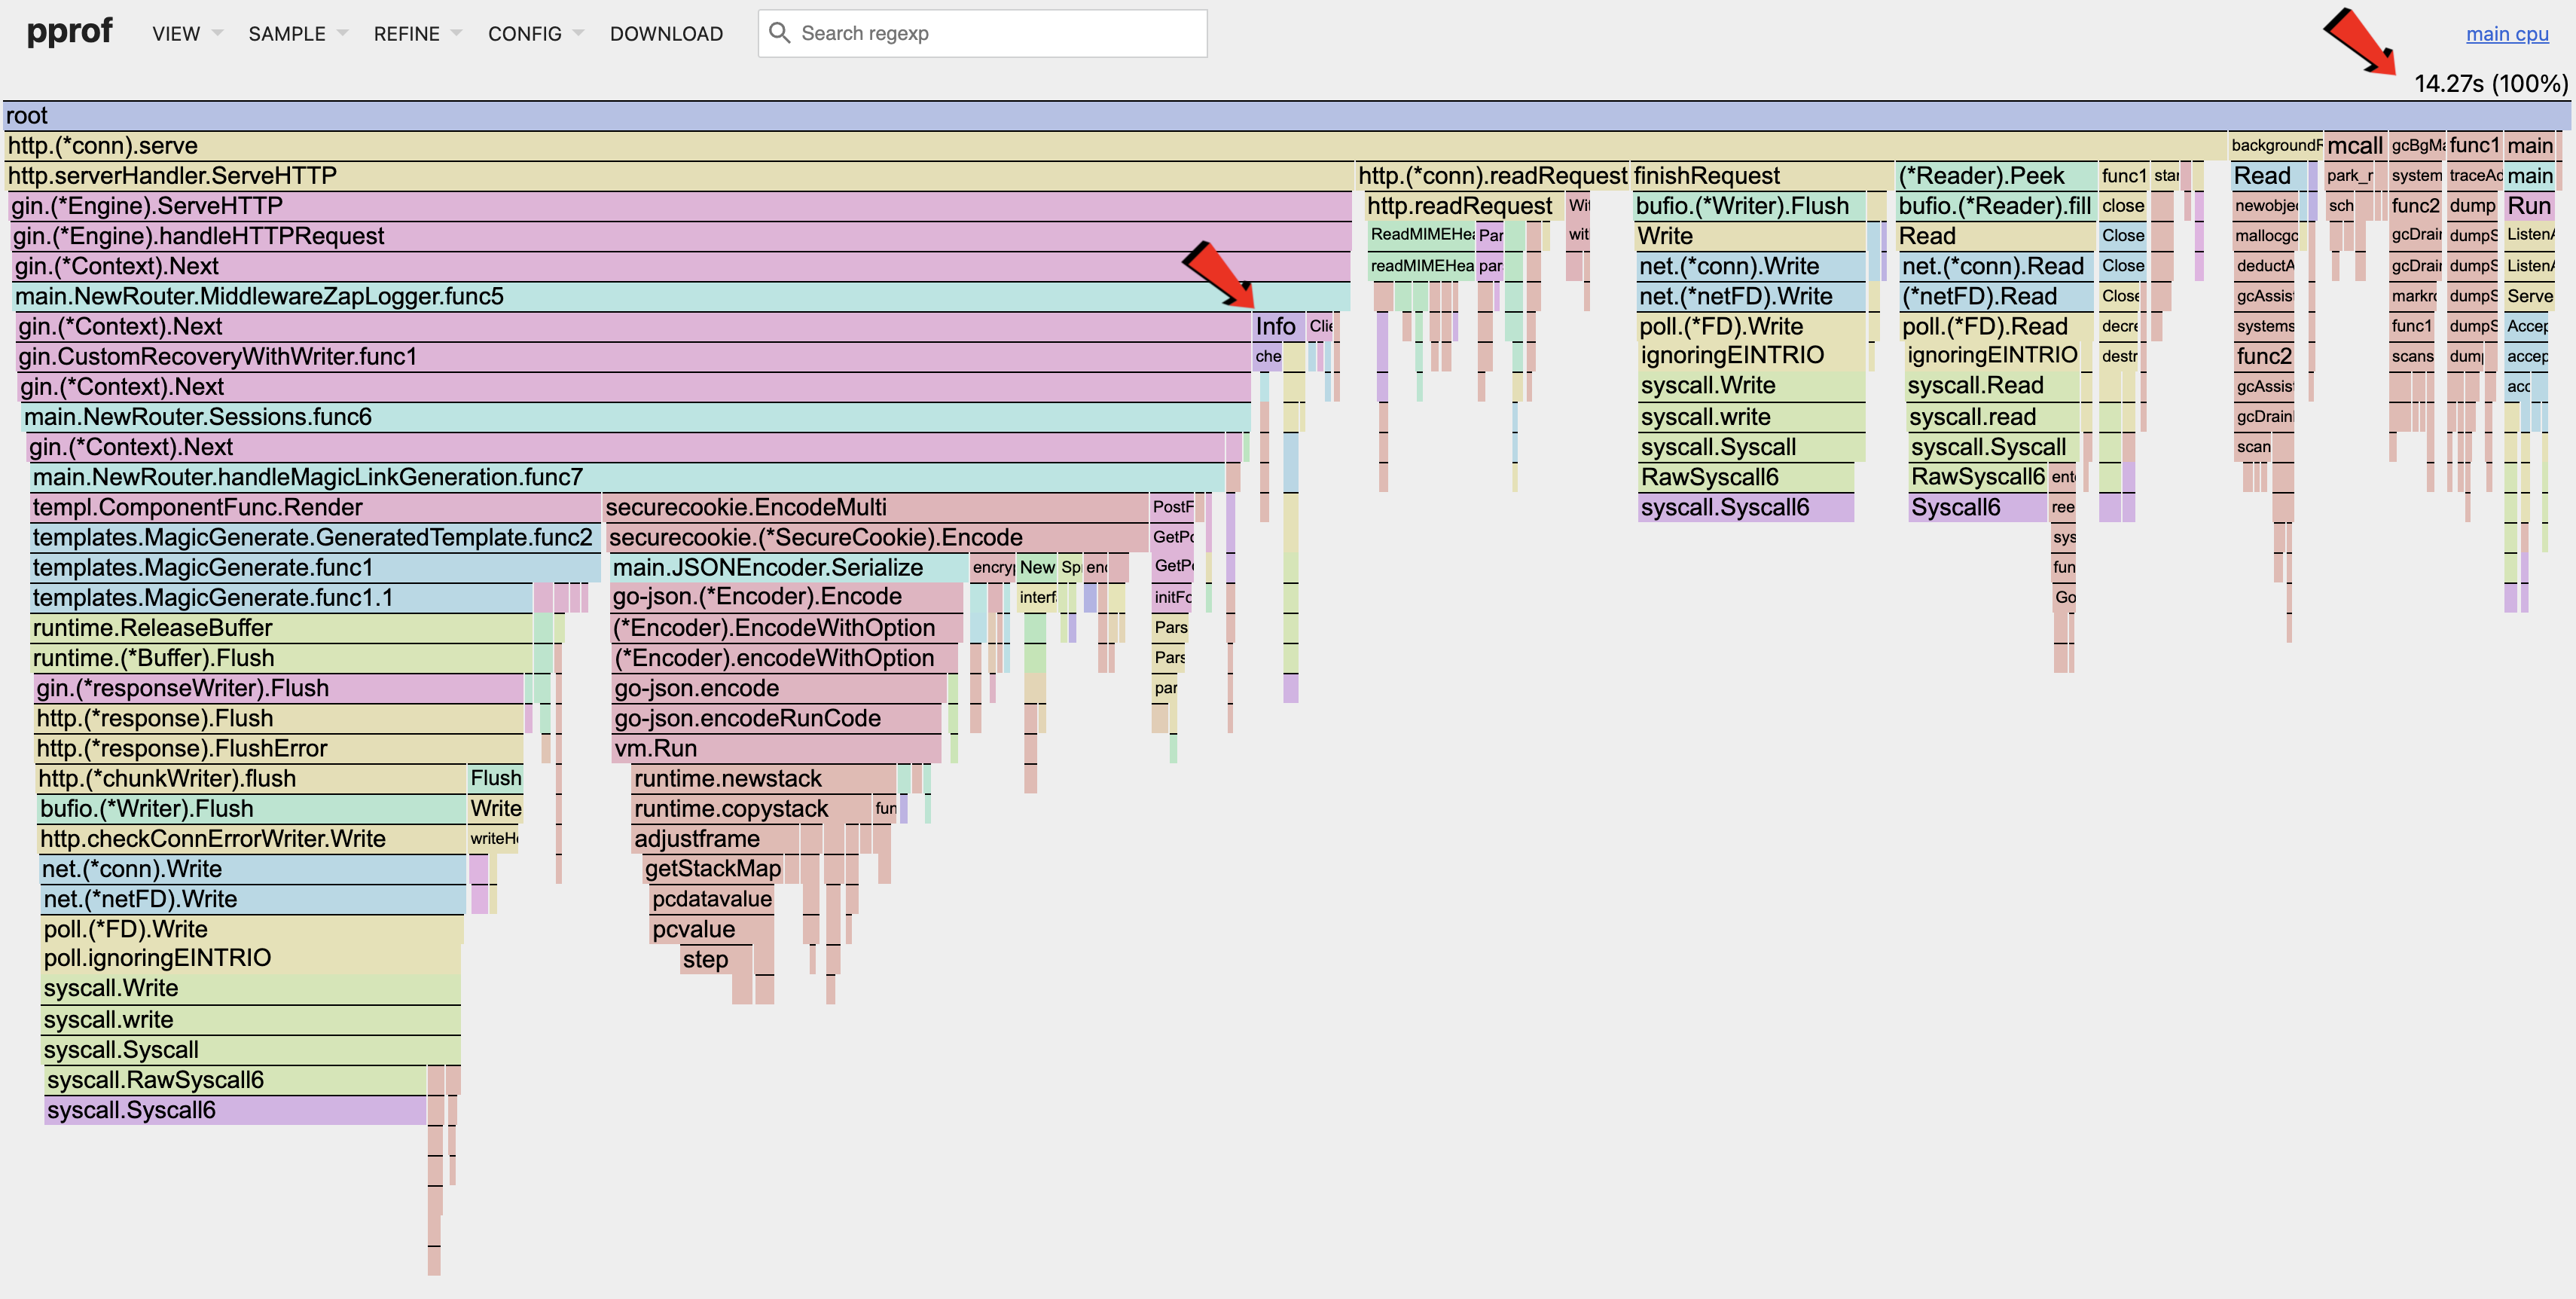Select the purple syscall.Syscall6 frame at bottom left
The height and width of the screenshot is (1299, 2576).
point(235,1111)
